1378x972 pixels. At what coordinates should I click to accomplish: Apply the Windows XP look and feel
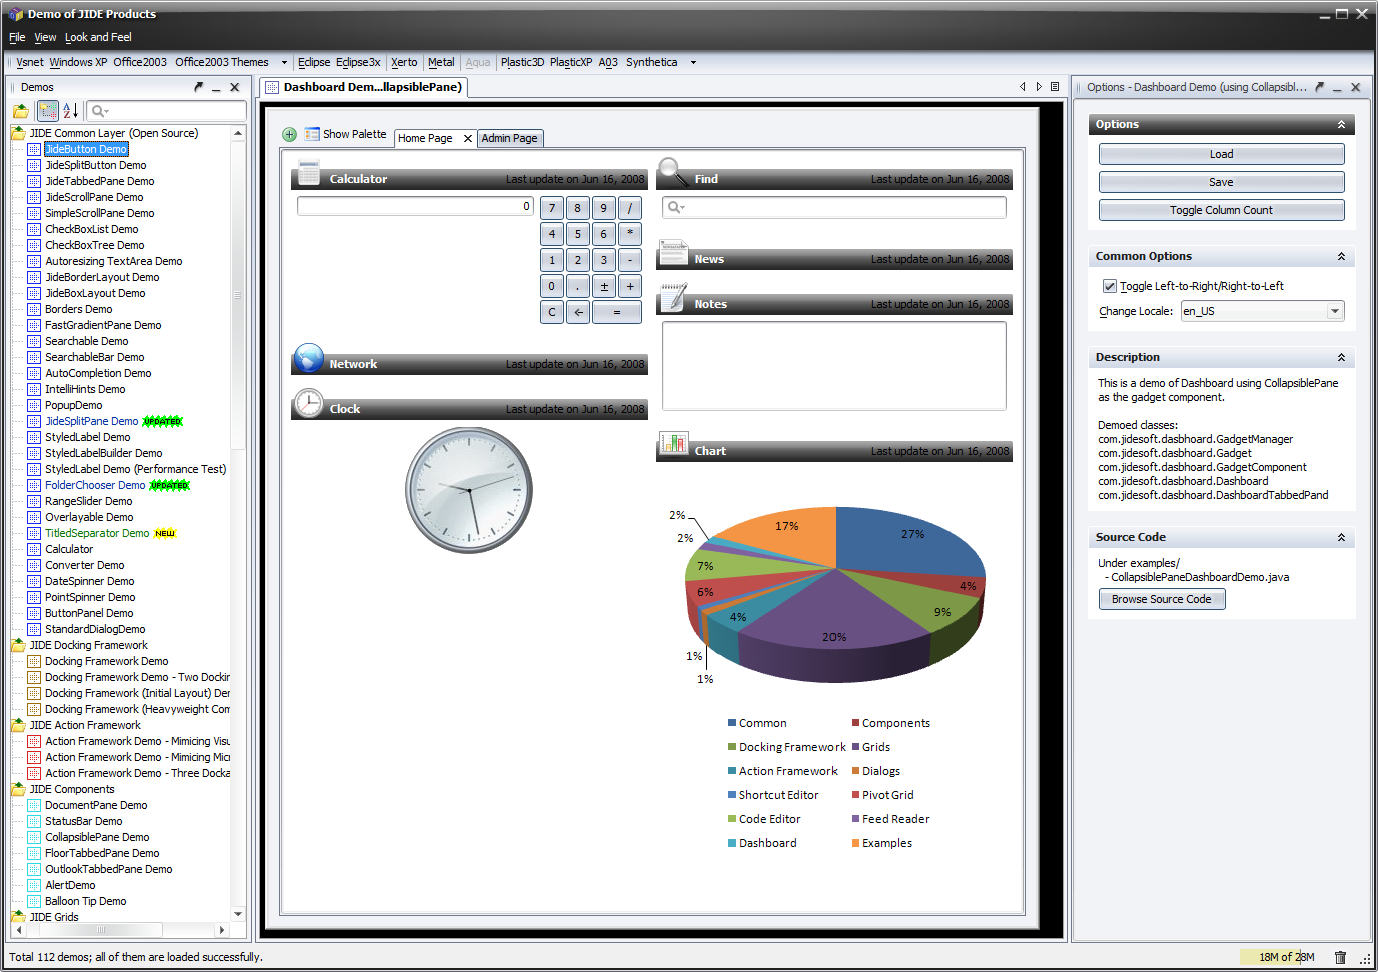click(78, 62)
